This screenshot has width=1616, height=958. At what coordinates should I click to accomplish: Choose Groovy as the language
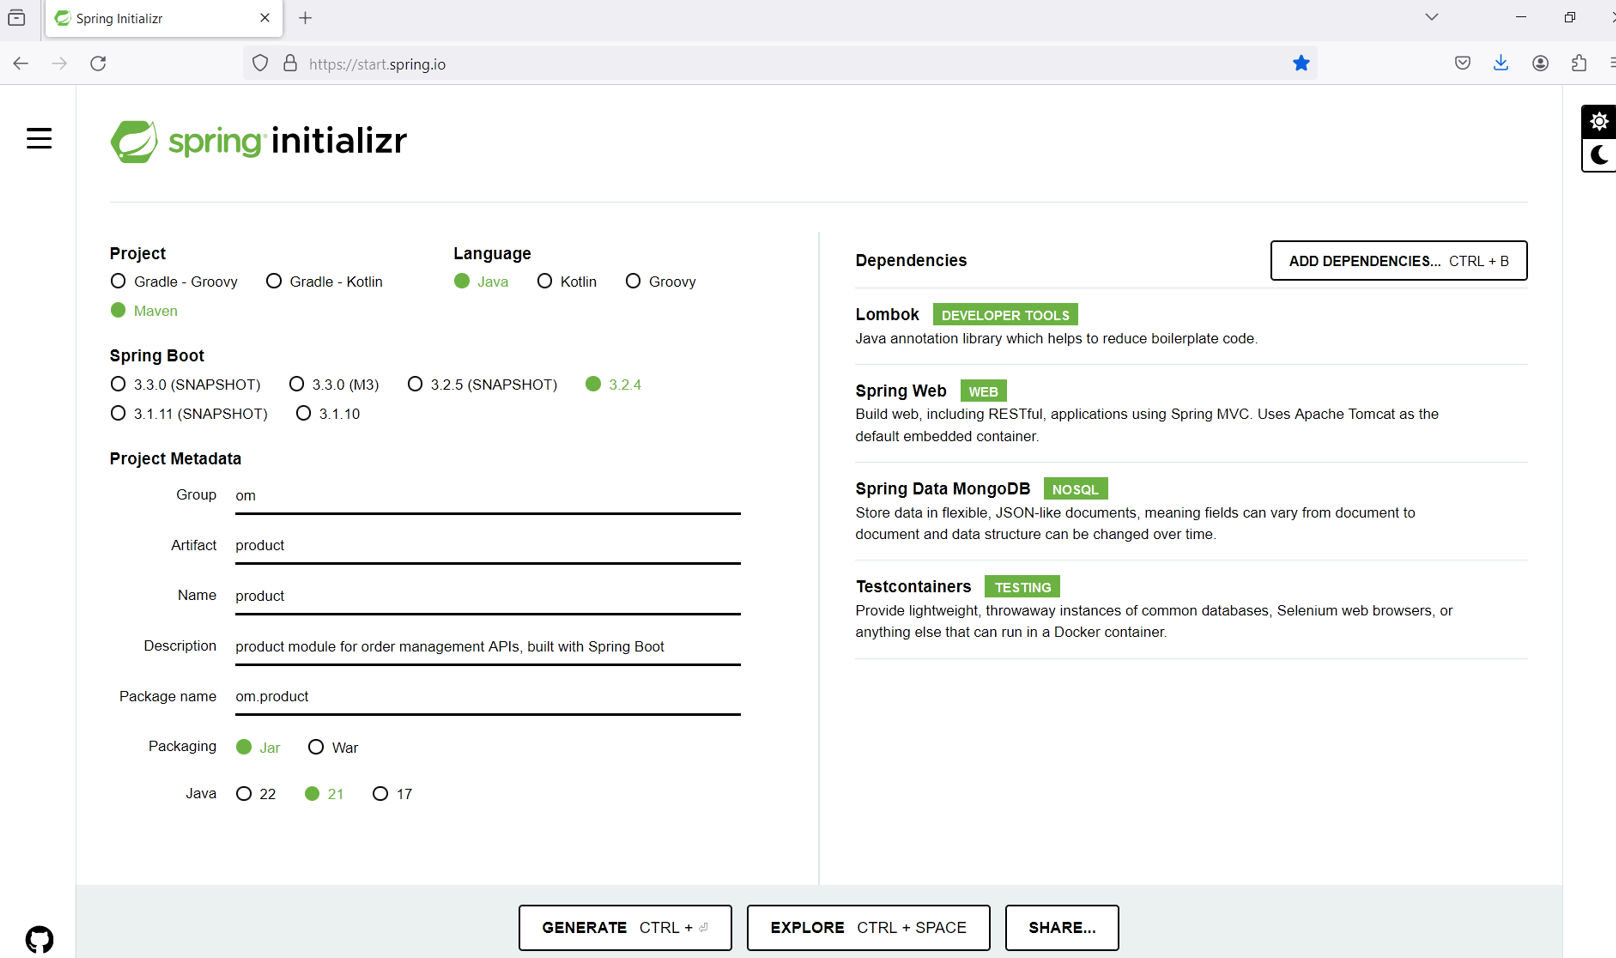(660, 282)
